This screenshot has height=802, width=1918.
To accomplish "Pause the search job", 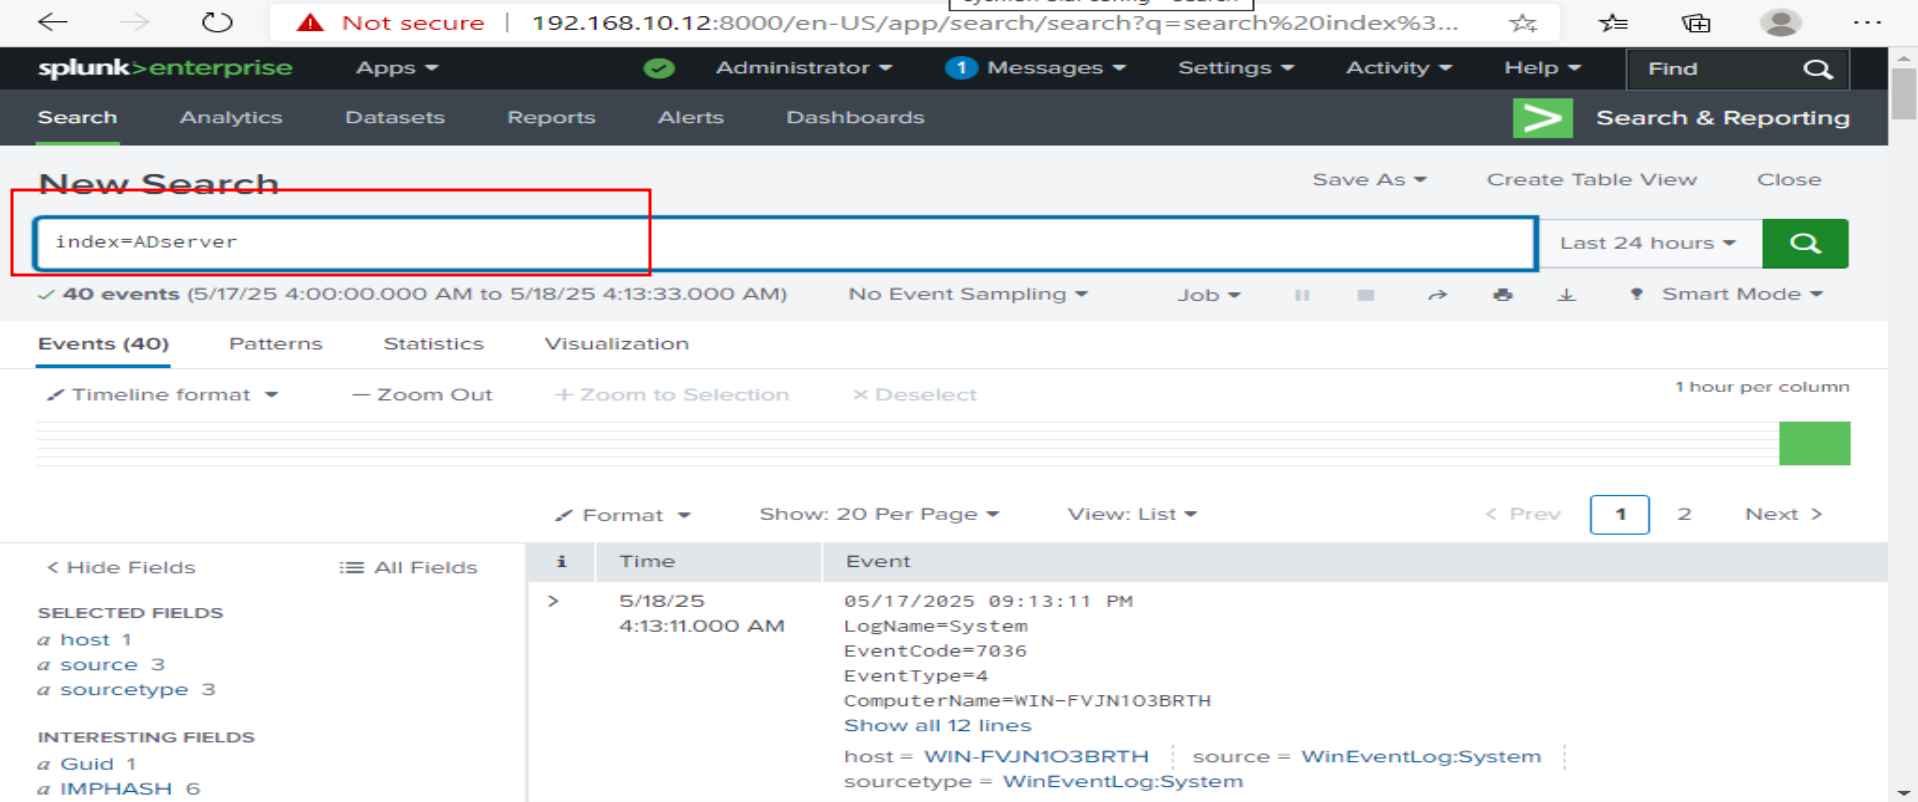I will (x=1302, y=295).
